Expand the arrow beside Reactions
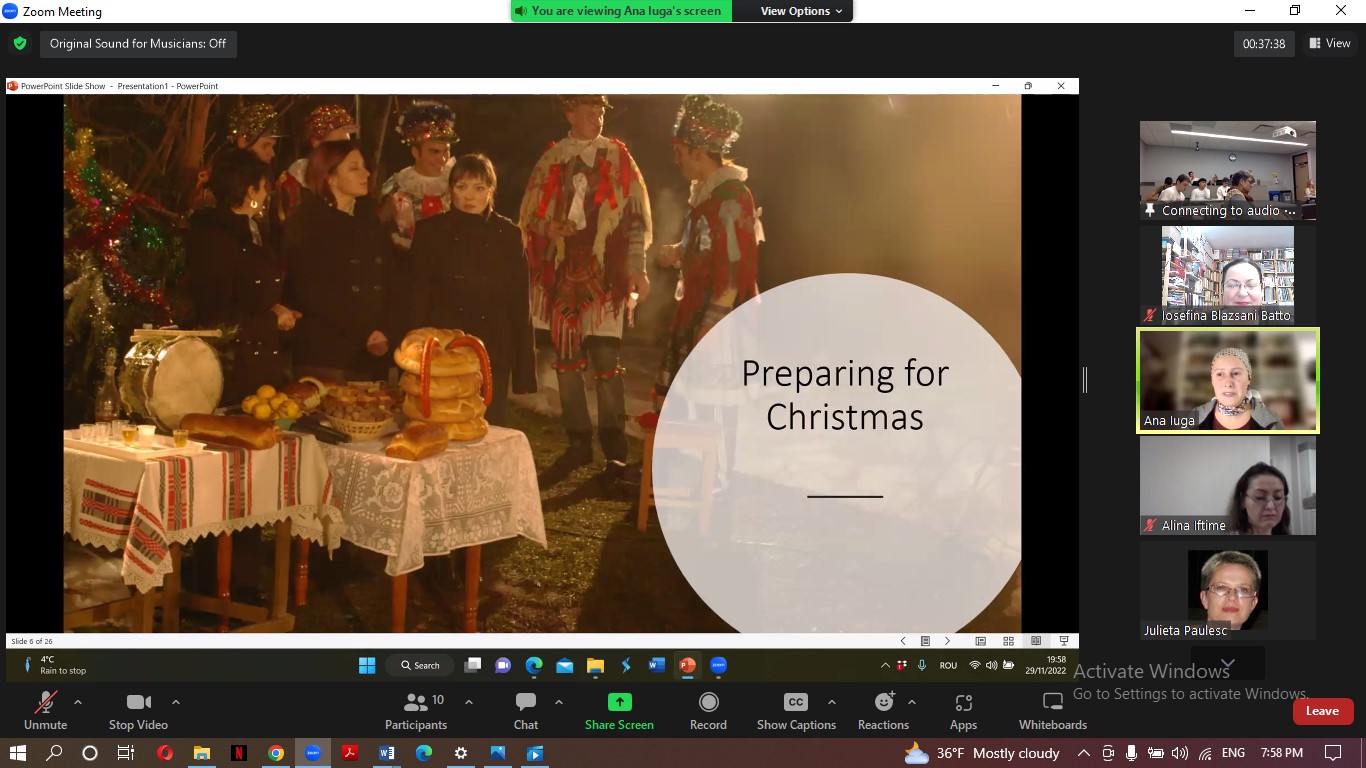This screenshot has width=1366, height=768. click(912, 702)
